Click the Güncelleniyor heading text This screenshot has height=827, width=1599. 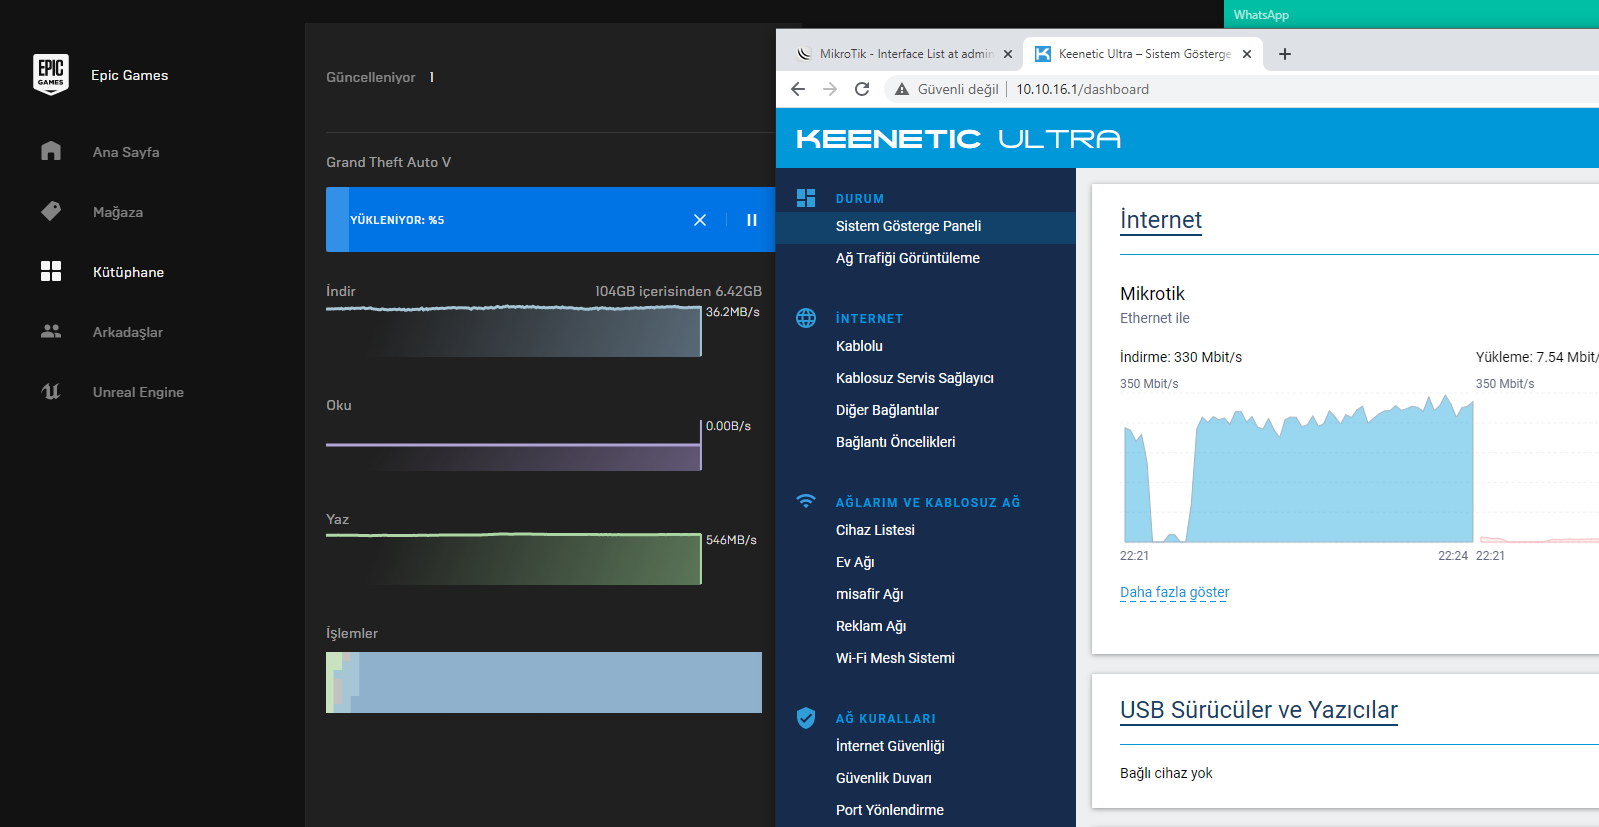coord(371,77)
